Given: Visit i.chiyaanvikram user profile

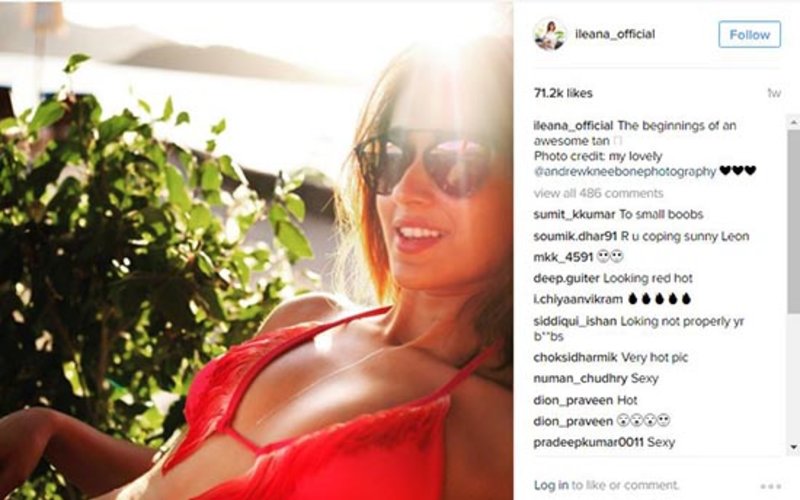Looking at the screenshot, I should pyautogui.click(x=578, y=299).
